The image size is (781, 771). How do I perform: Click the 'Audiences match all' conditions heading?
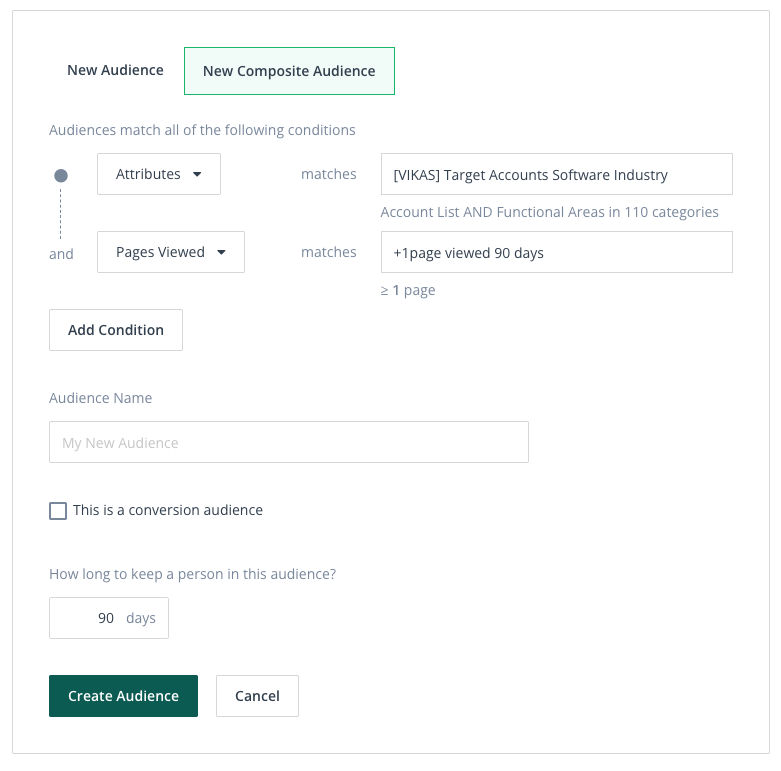coord(202,130)
